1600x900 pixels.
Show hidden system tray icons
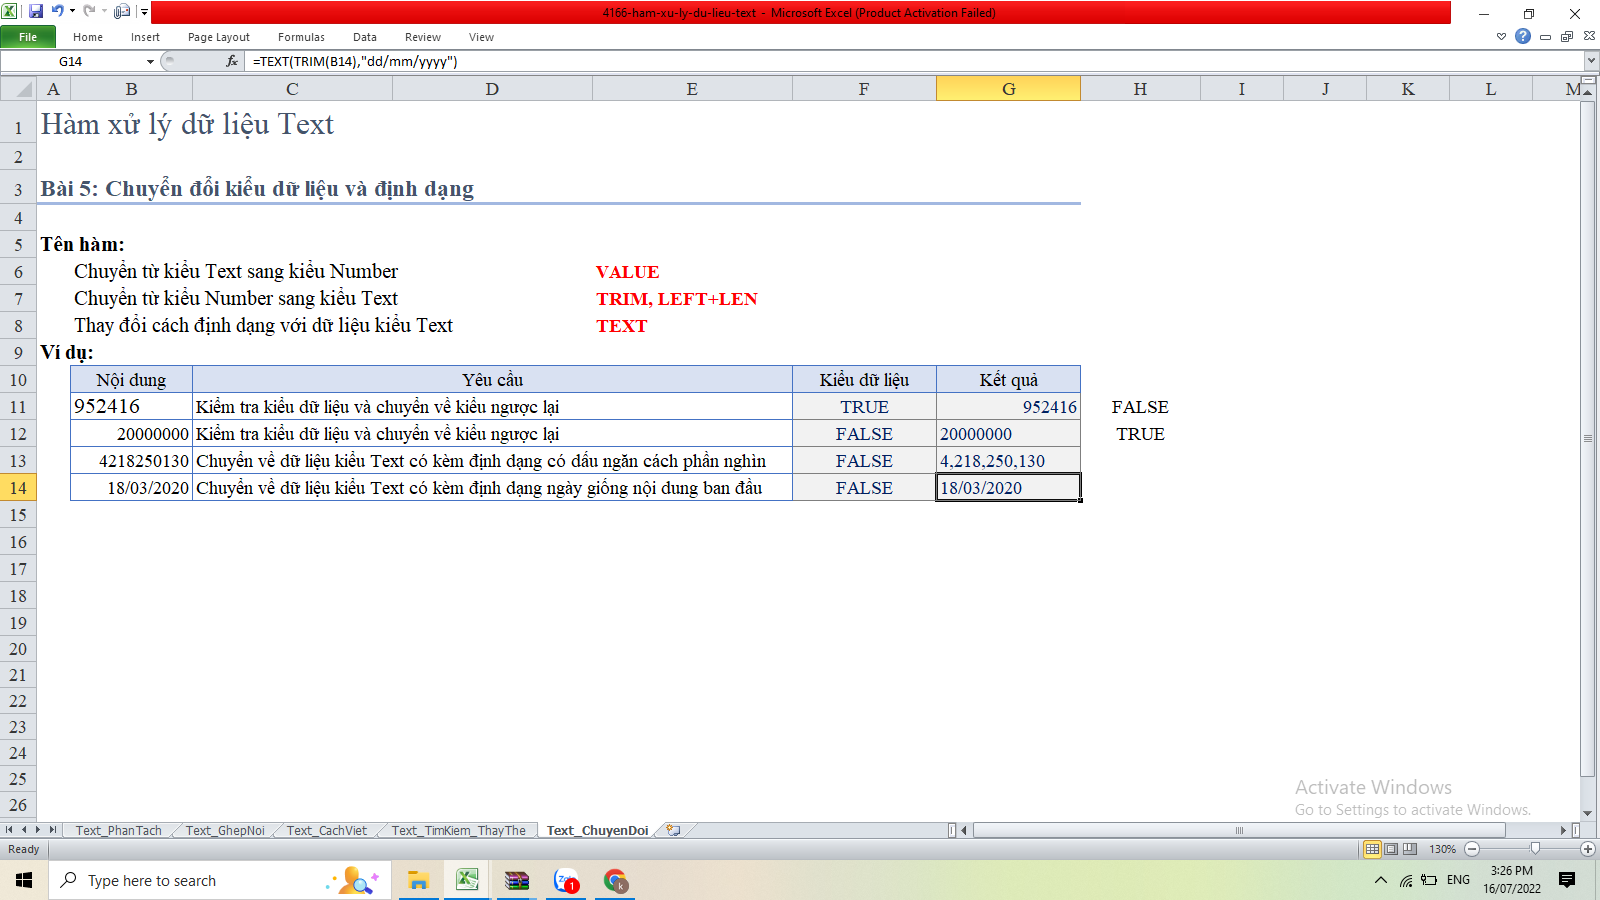coord(1381,881)
